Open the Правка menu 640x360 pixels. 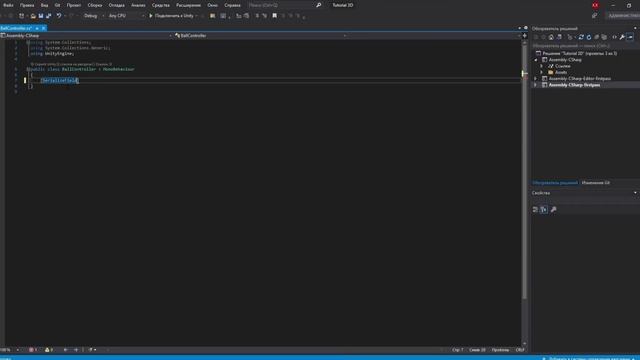[x=27, y=5]
